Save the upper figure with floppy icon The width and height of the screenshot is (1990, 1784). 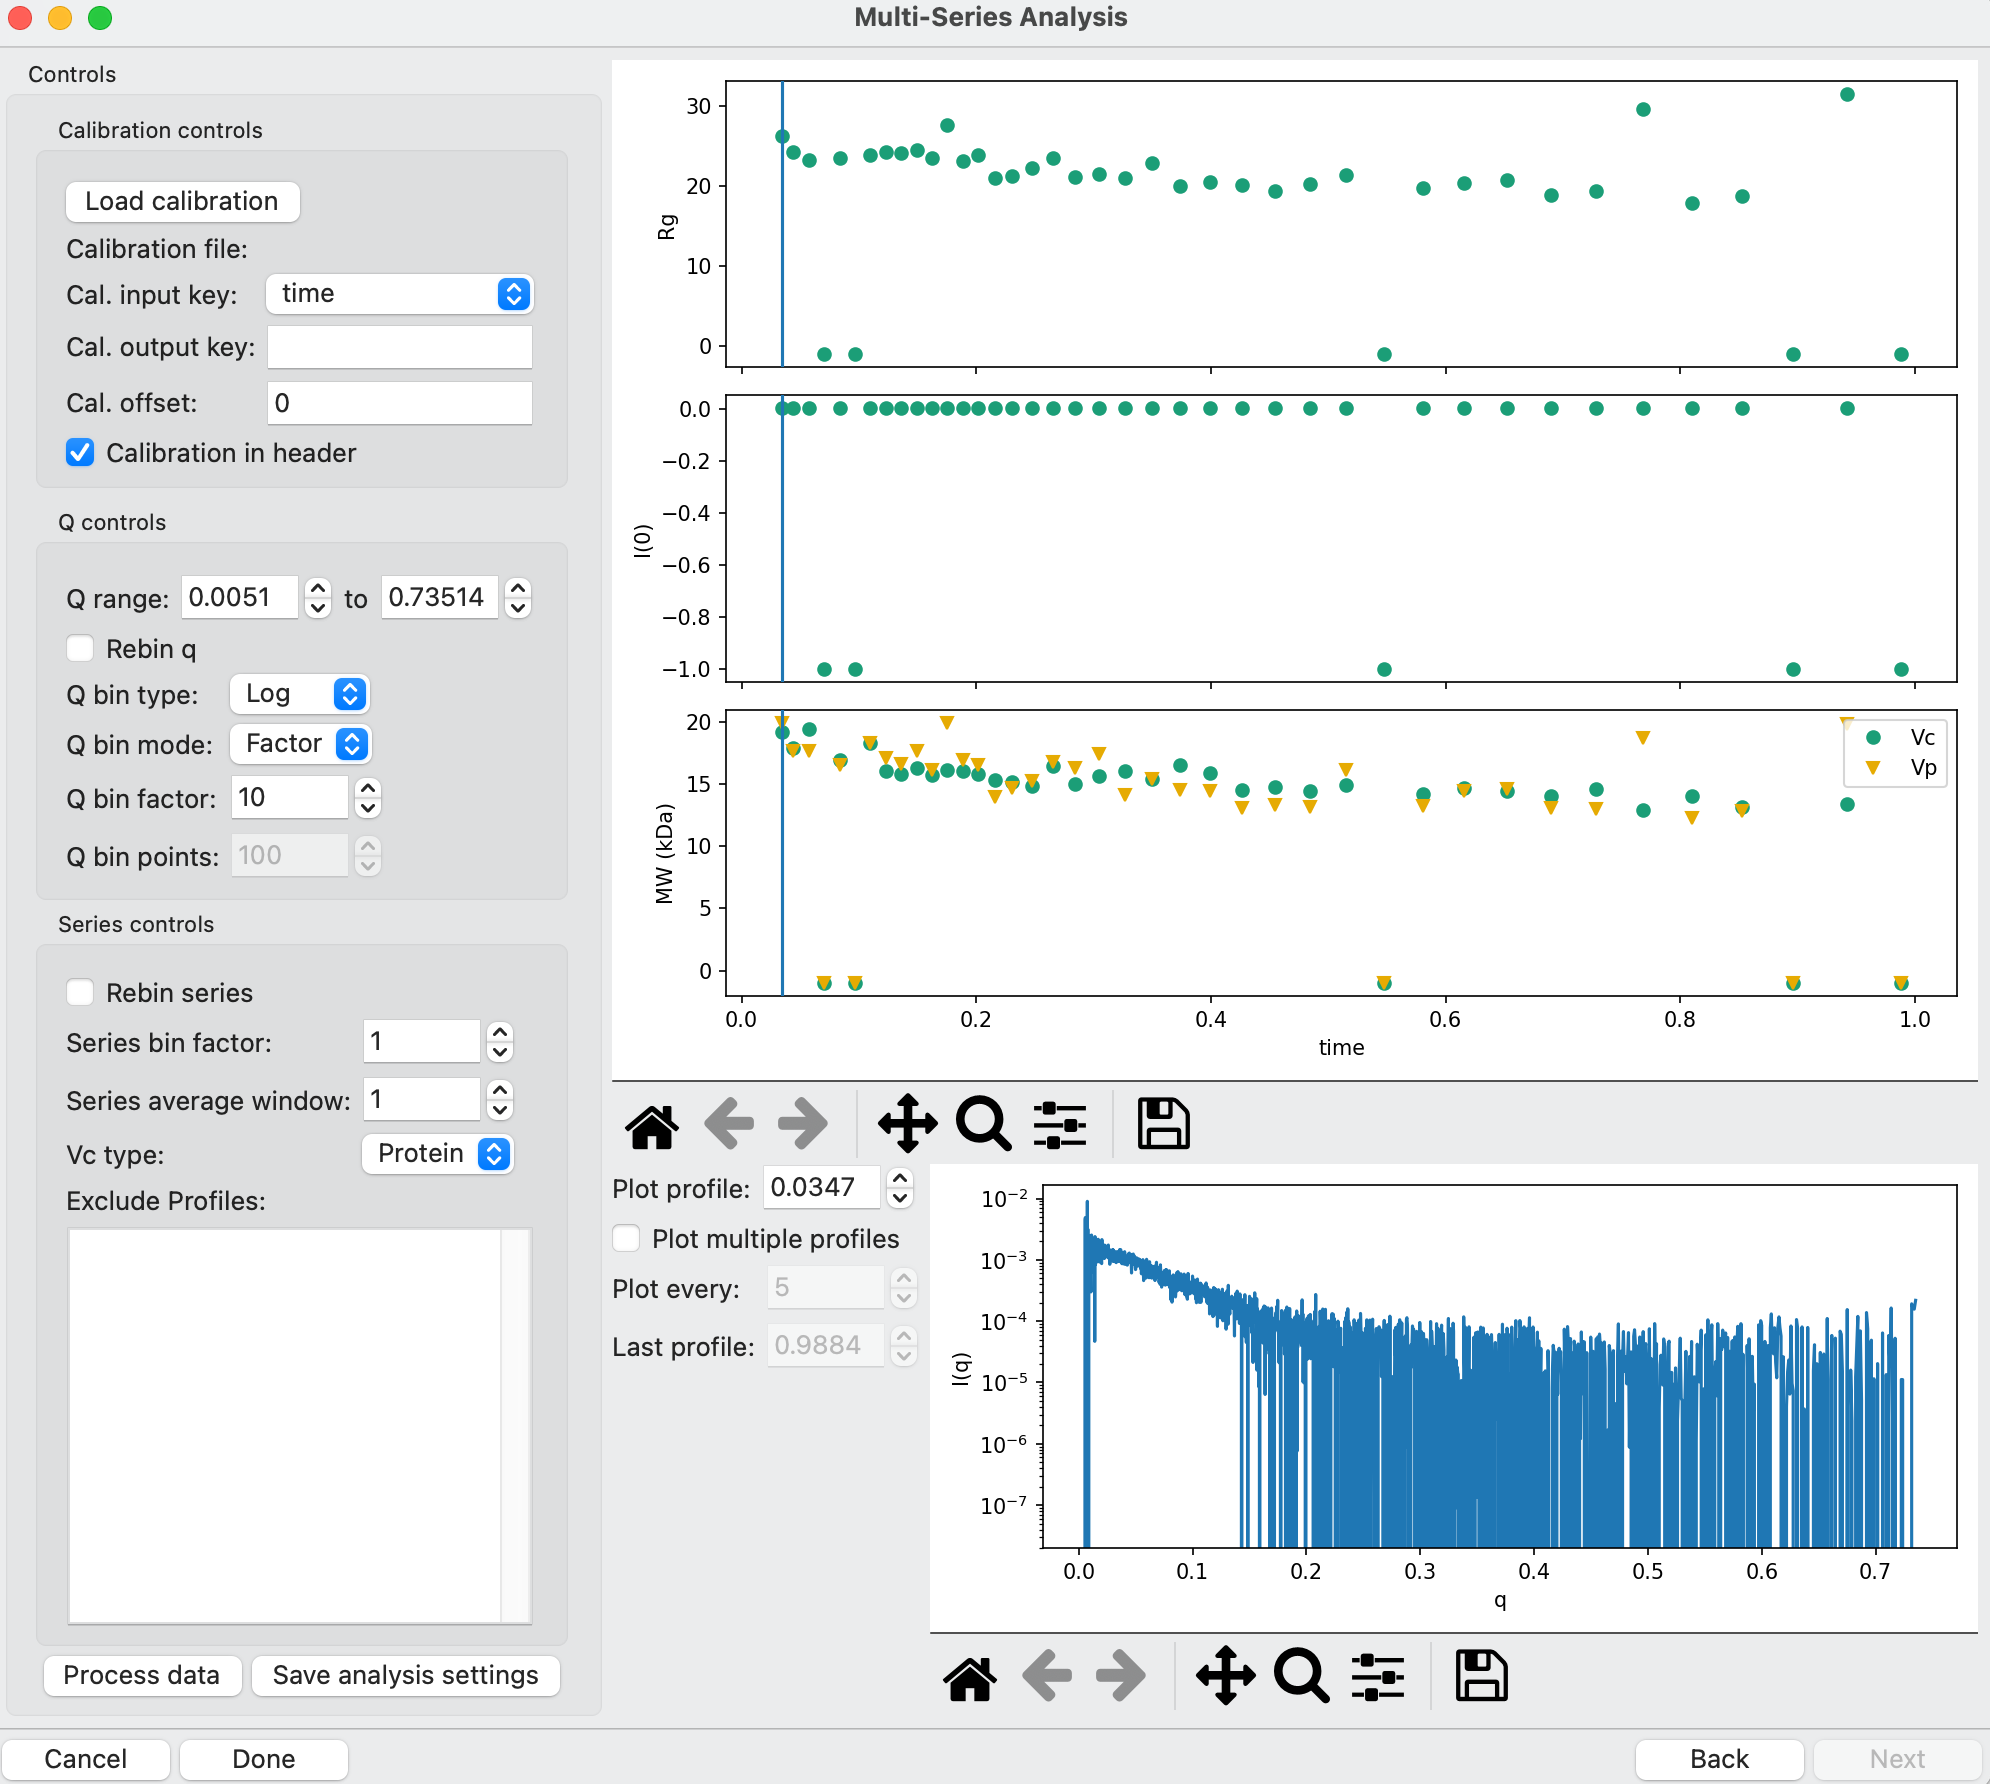click(x=1163, y=1125)
